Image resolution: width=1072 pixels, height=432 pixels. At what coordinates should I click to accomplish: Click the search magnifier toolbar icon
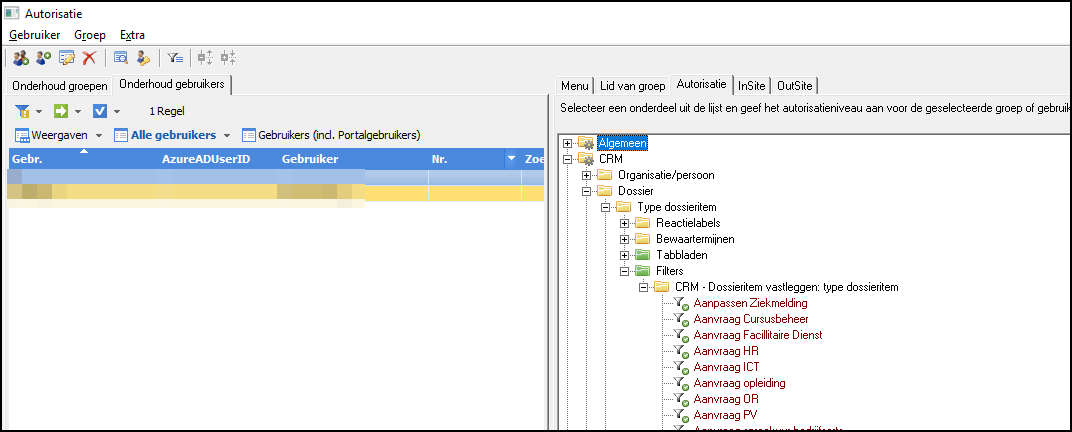tap(120, 59)
